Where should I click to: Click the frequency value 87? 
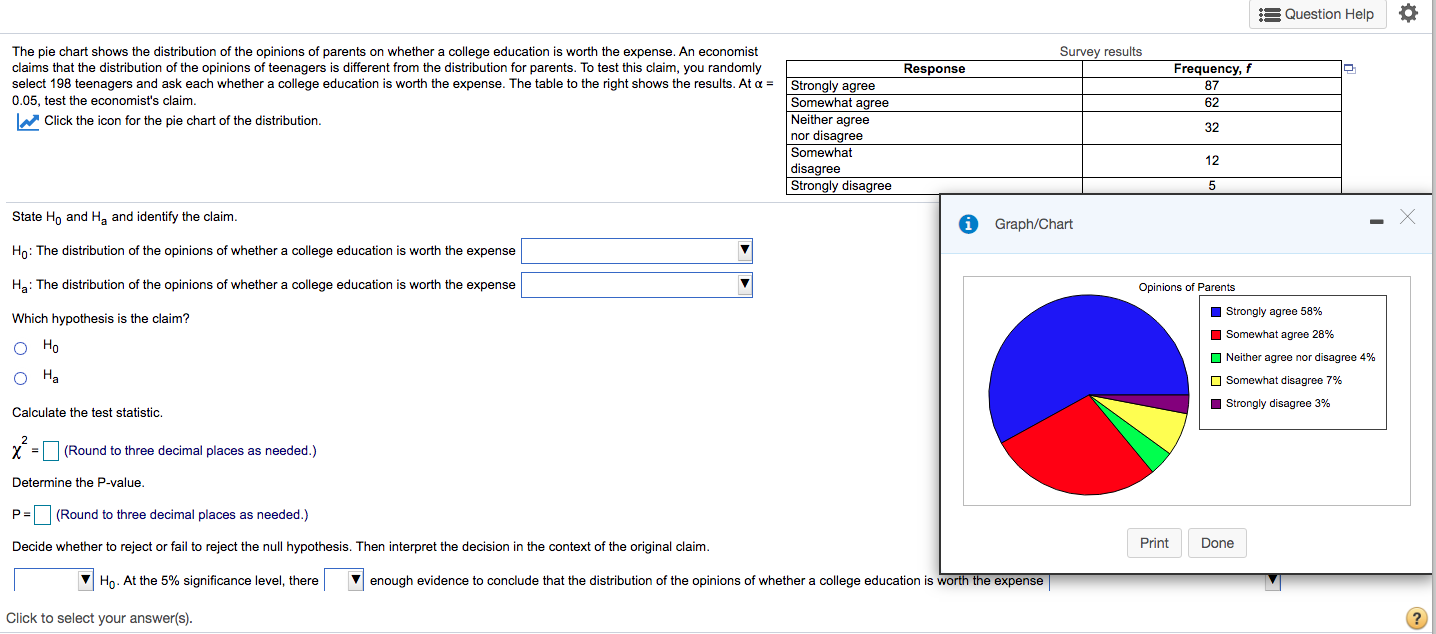1212,86
